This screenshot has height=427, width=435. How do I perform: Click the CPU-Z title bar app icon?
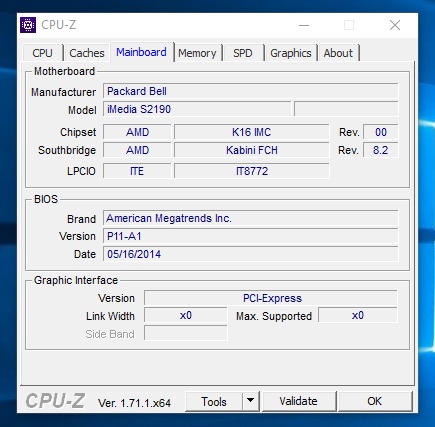tap(28, 25)
